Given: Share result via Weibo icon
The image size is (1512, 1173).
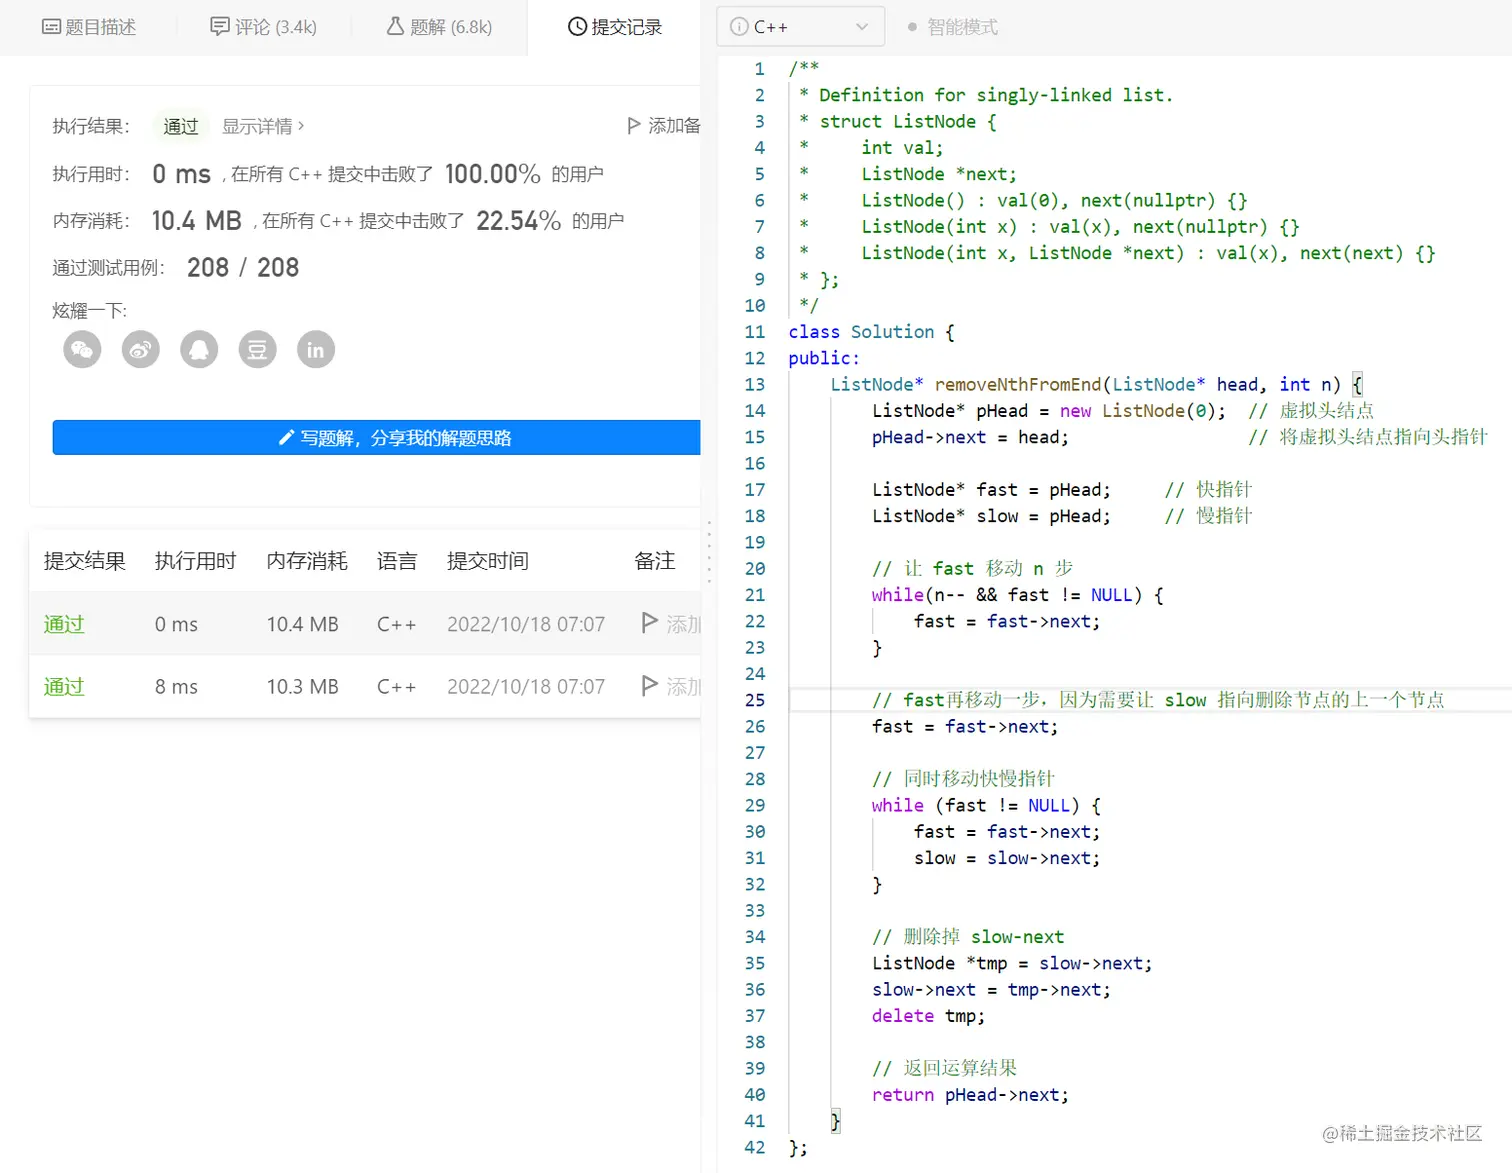Looking at the screenshot, I should click(141, 350).
